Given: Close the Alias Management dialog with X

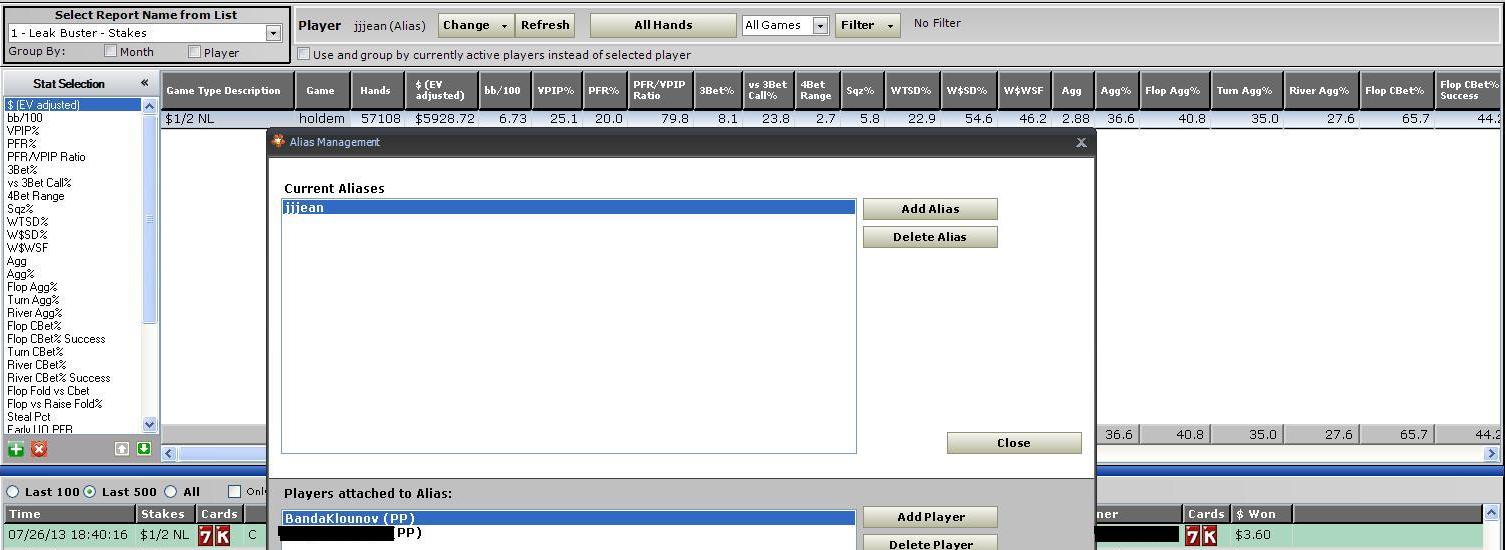Looking at the screenshot, I should (x=1080, y=143).
